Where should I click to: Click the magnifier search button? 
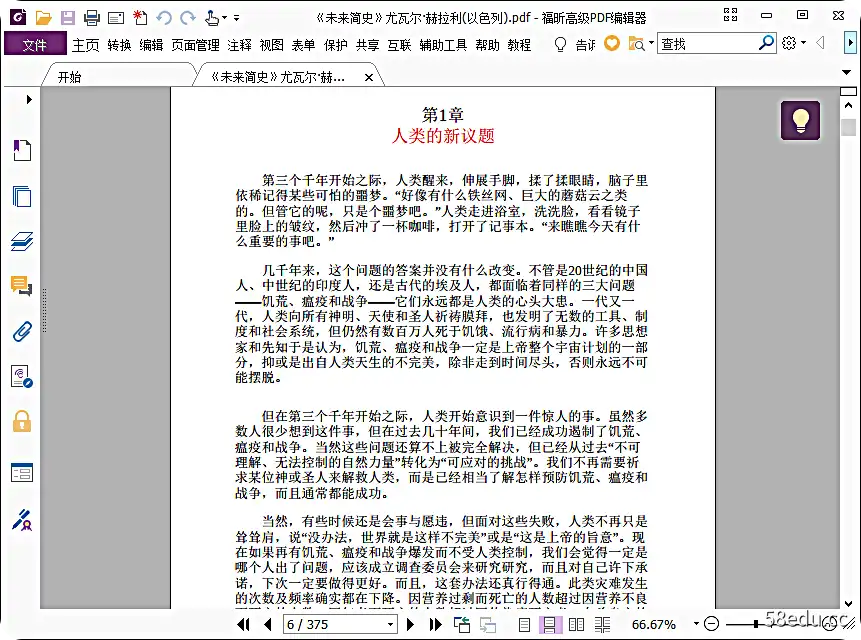coord(767,43)
